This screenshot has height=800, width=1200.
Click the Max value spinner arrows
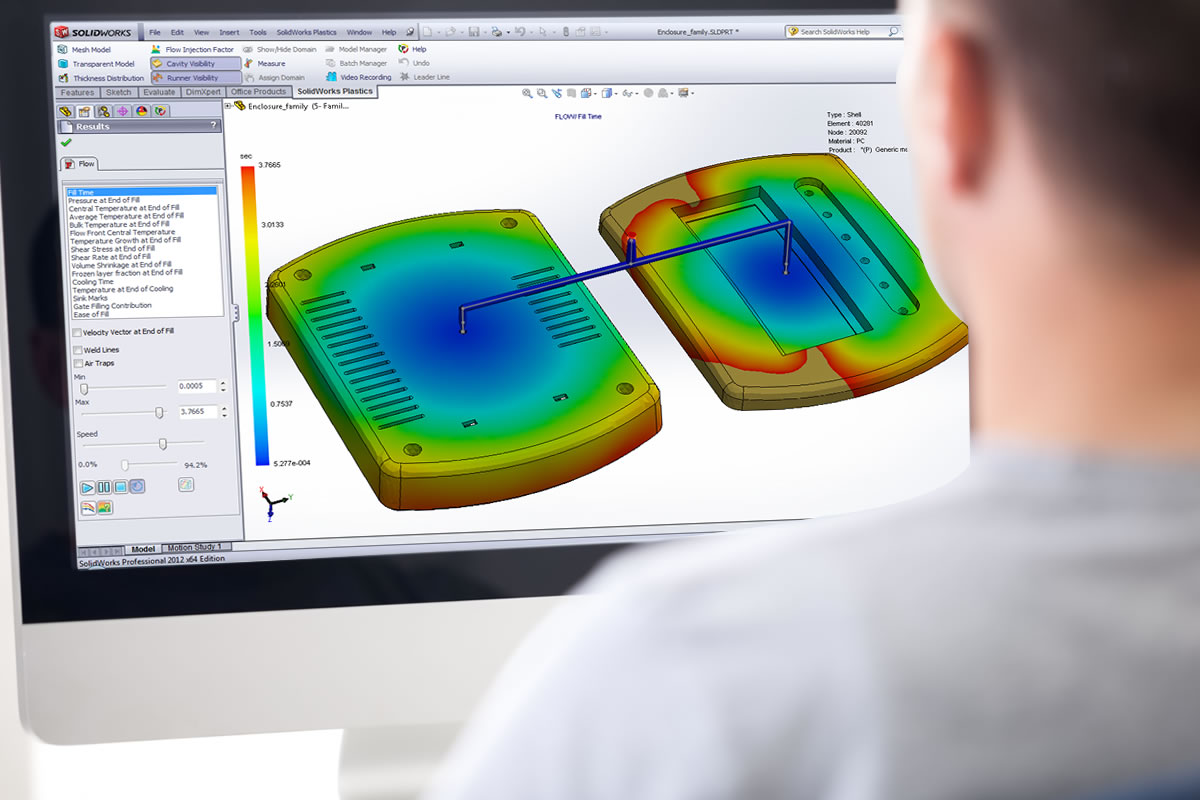(x=223, y=411)
